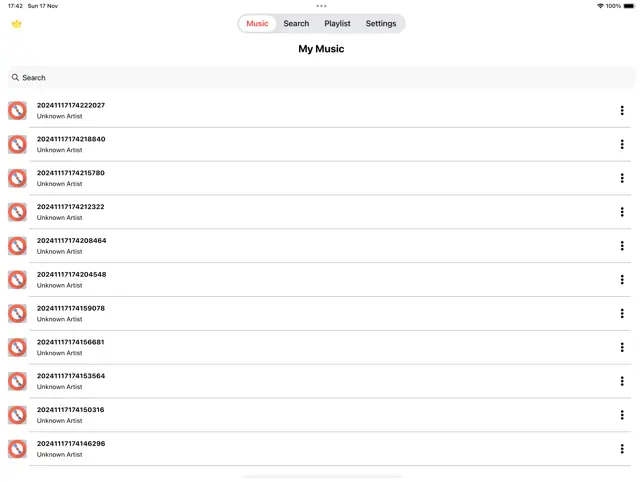643x482 pixels.
Task: Open more options for track 20241117174212322
Action: click(x=622, y=212)
